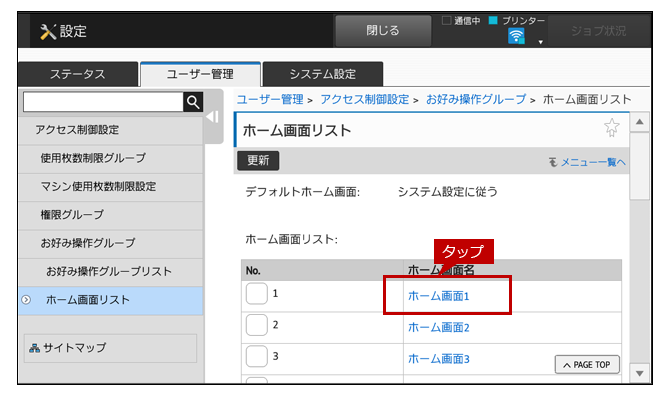The height and width of the screenshot is (396, 670).
Task: Click the sitemap icon
Action: point(35,348)
